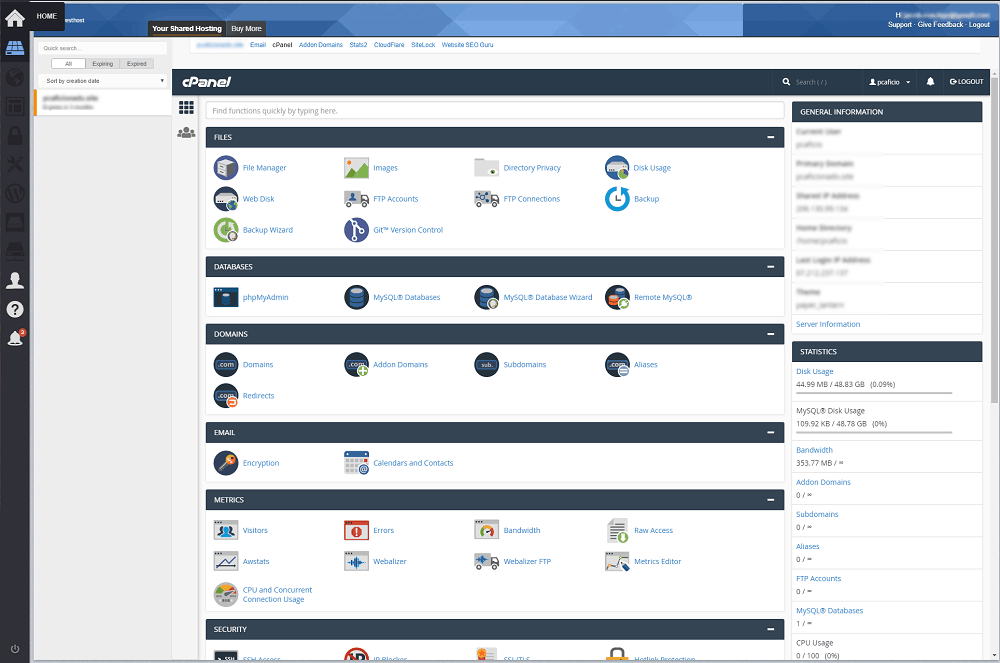Viewport: 1000px width, 663px height.
Task: Collapse the Files section
Action: [x=770, y=137]
